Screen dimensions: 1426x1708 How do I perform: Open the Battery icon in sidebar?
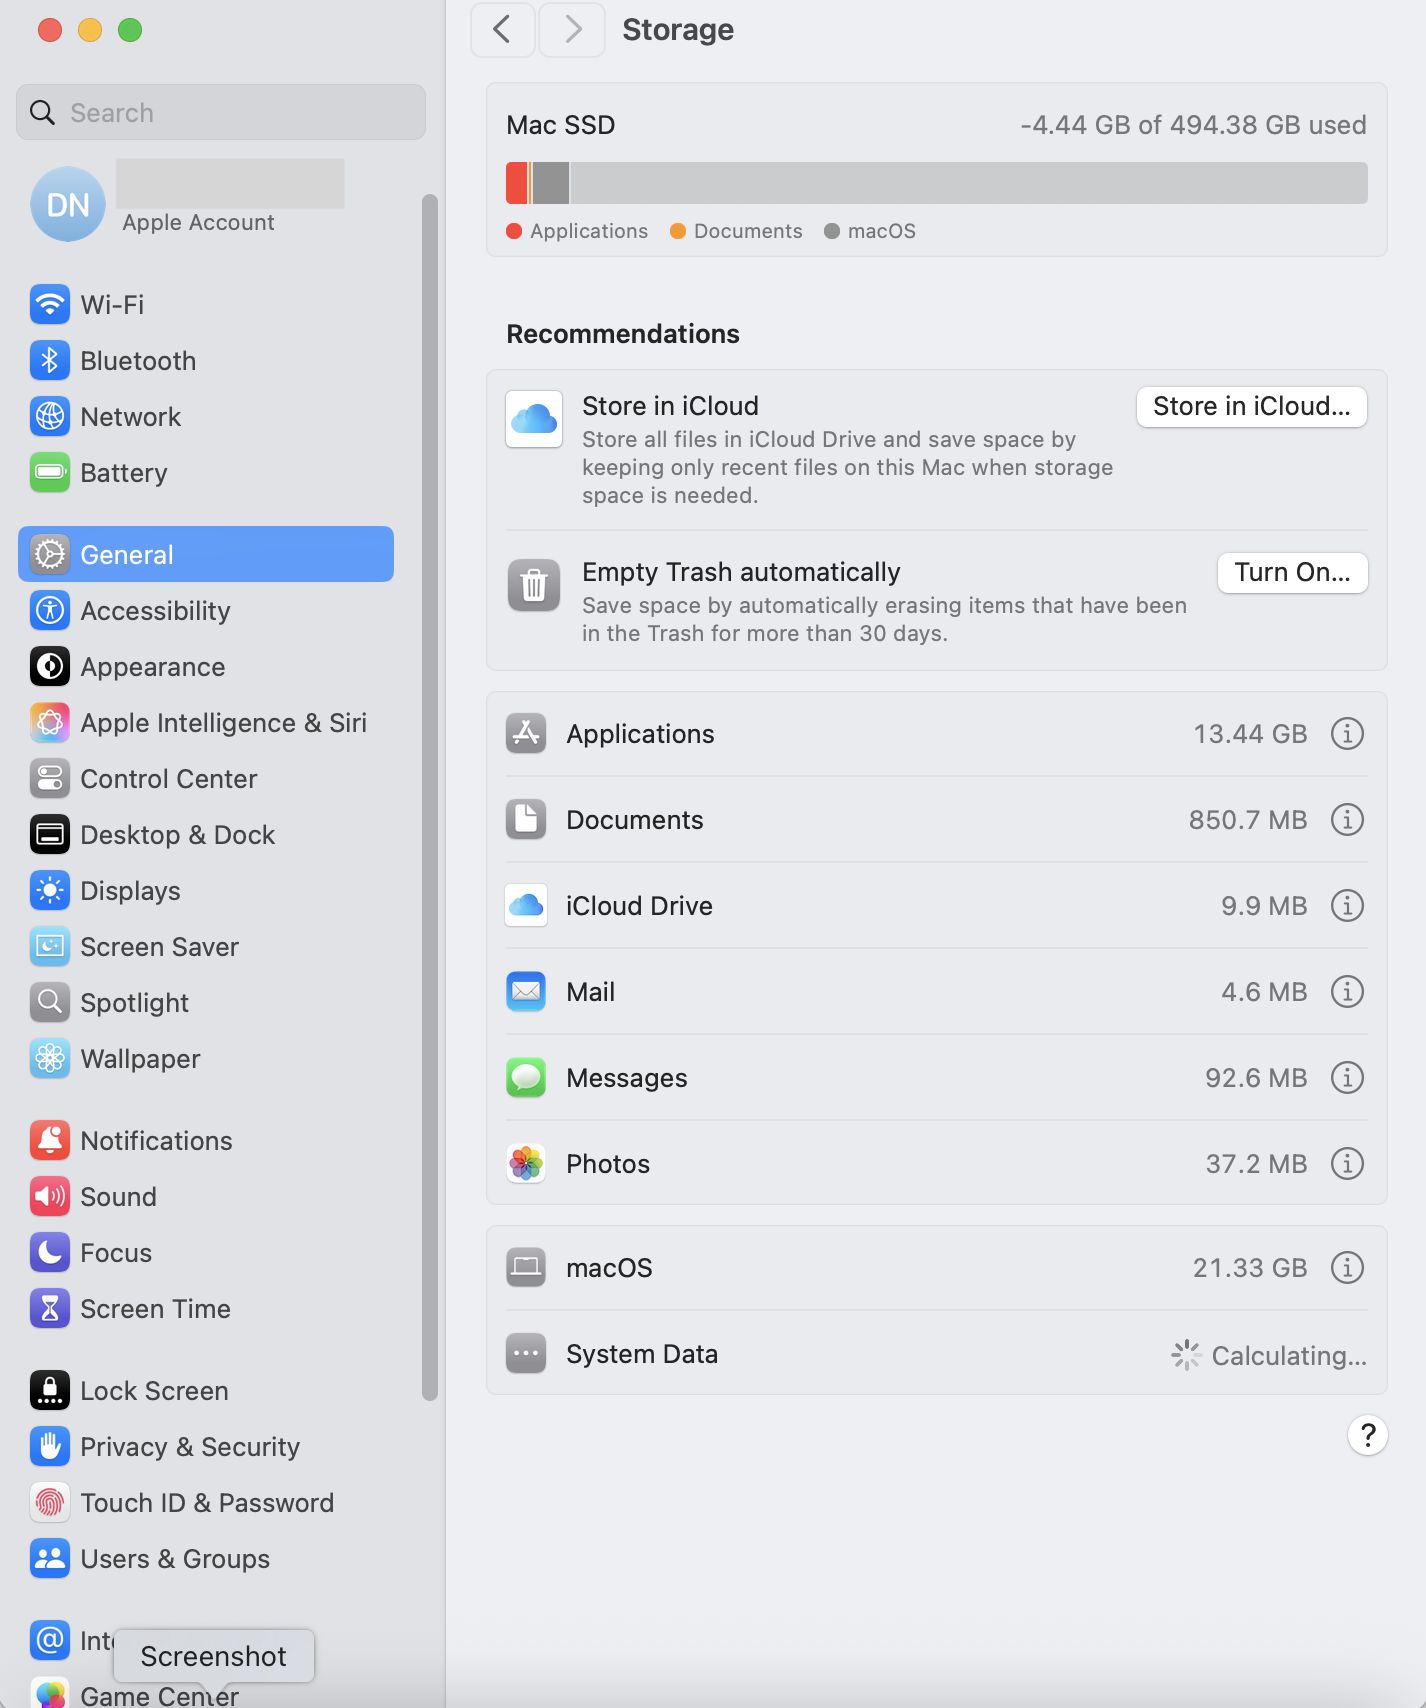50,472
